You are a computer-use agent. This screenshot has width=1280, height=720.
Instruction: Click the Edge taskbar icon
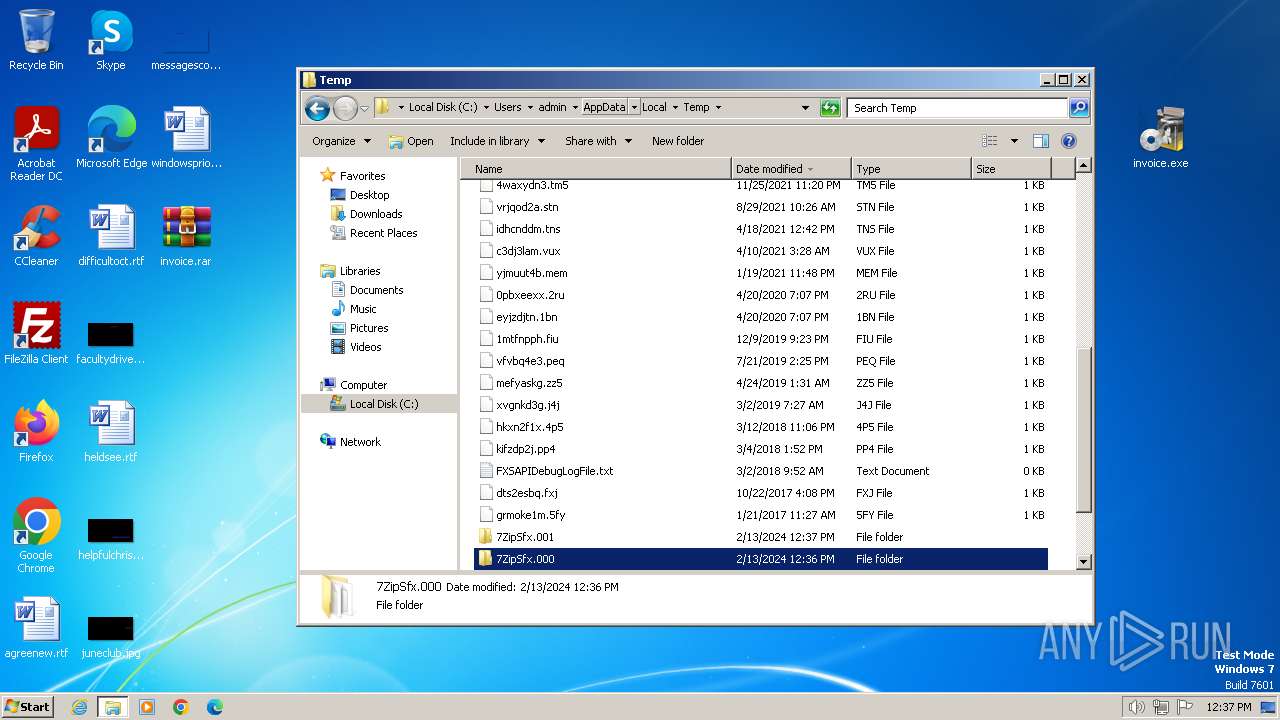coord(215,707)
